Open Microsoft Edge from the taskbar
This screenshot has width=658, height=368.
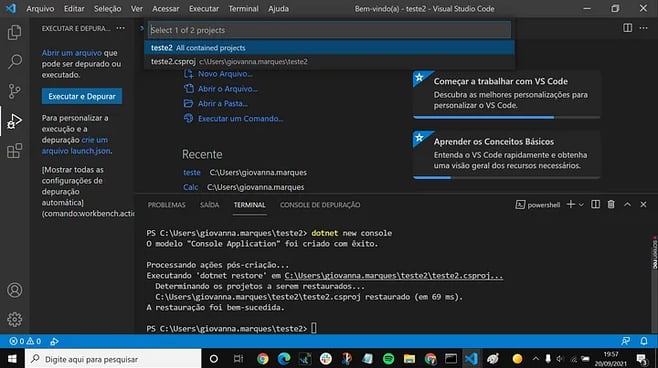coord(284,359)
